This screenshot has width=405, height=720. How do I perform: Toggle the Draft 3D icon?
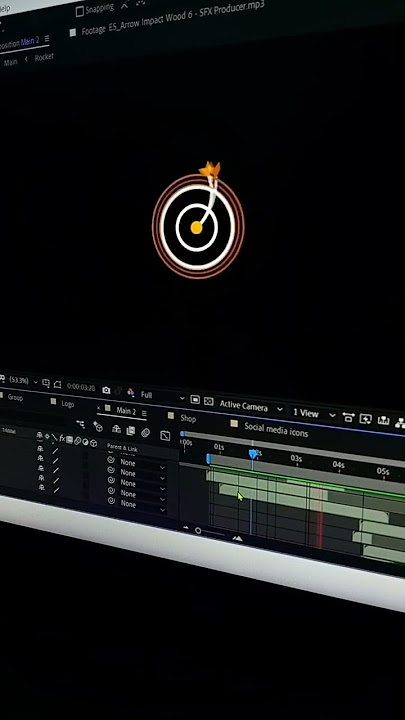coord(98,427)
